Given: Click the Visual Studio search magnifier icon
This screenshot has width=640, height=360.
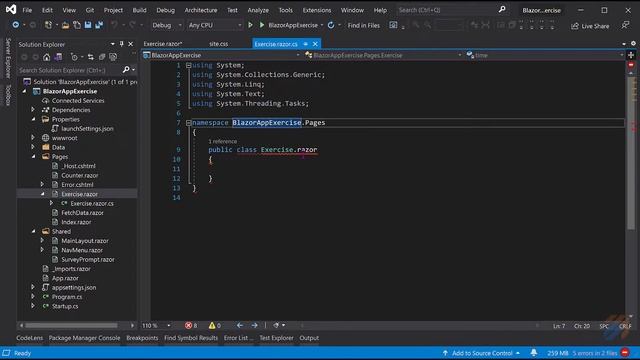Looking at the screenshot, I should 502,9.
